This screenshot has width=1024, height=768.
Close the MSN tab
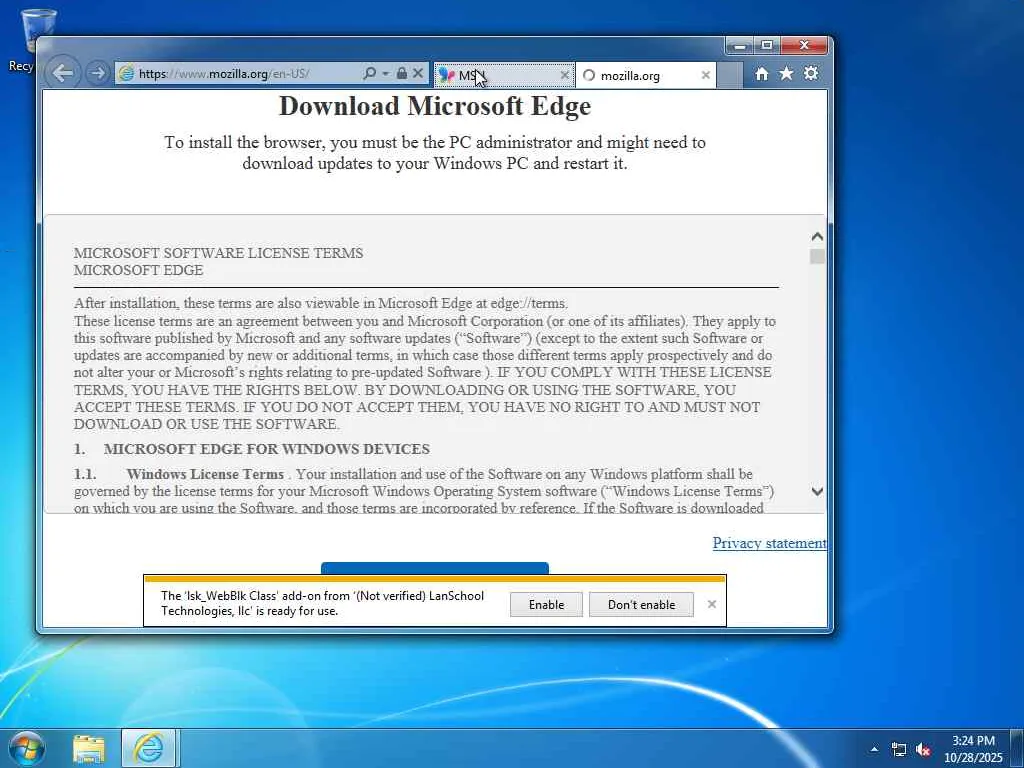565,75
